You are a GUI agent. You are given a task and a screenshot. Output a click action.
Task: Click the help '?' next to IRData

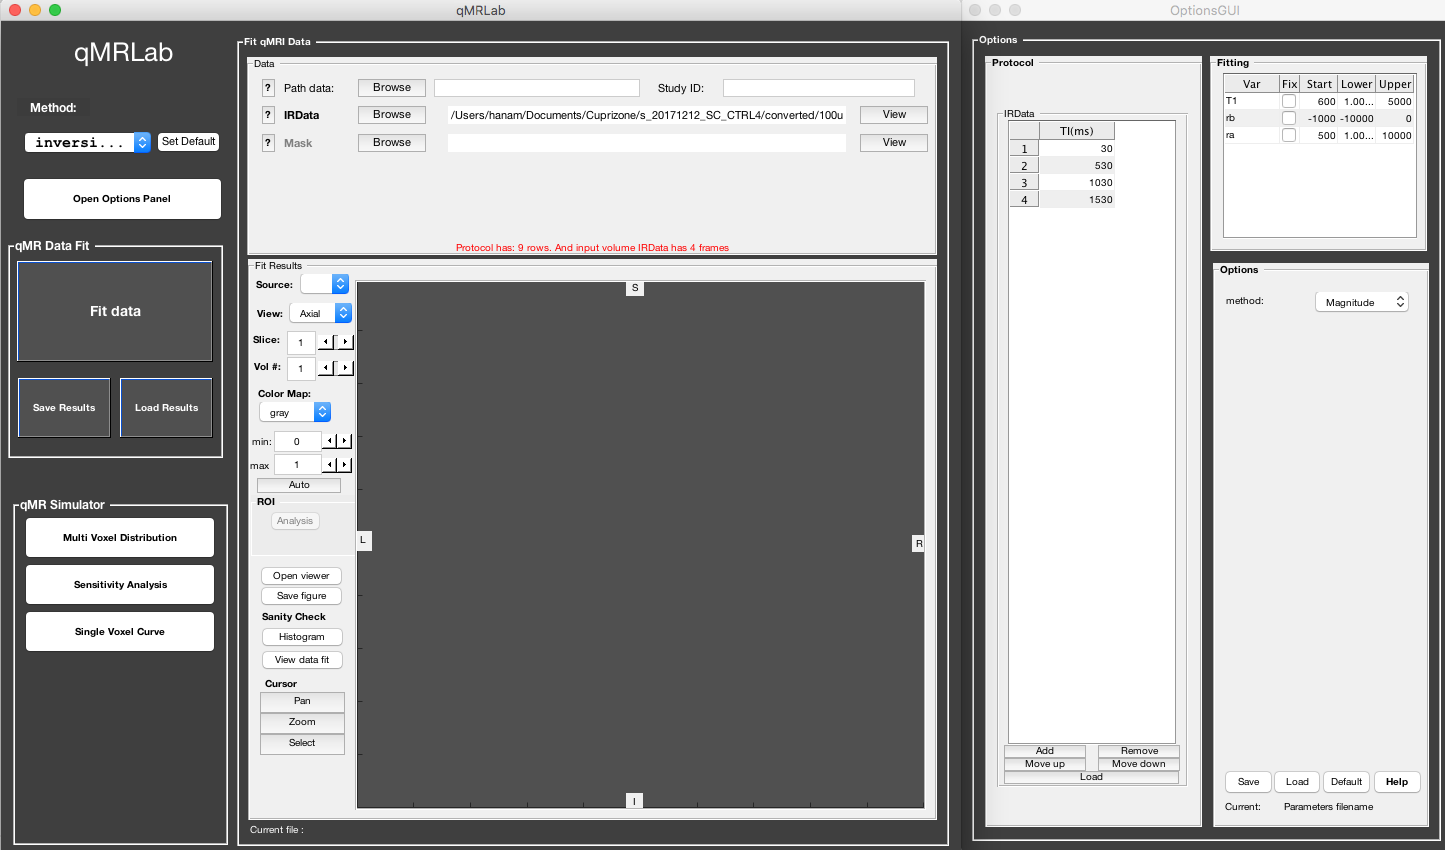click(268, 115)
